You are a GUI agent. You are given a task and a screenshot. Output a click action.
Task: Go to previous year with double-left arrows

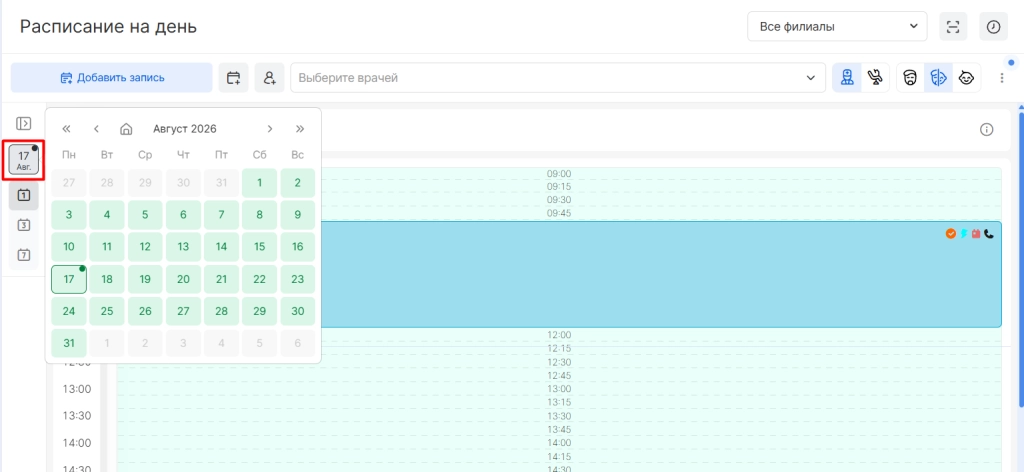click(x=66, y=129)
